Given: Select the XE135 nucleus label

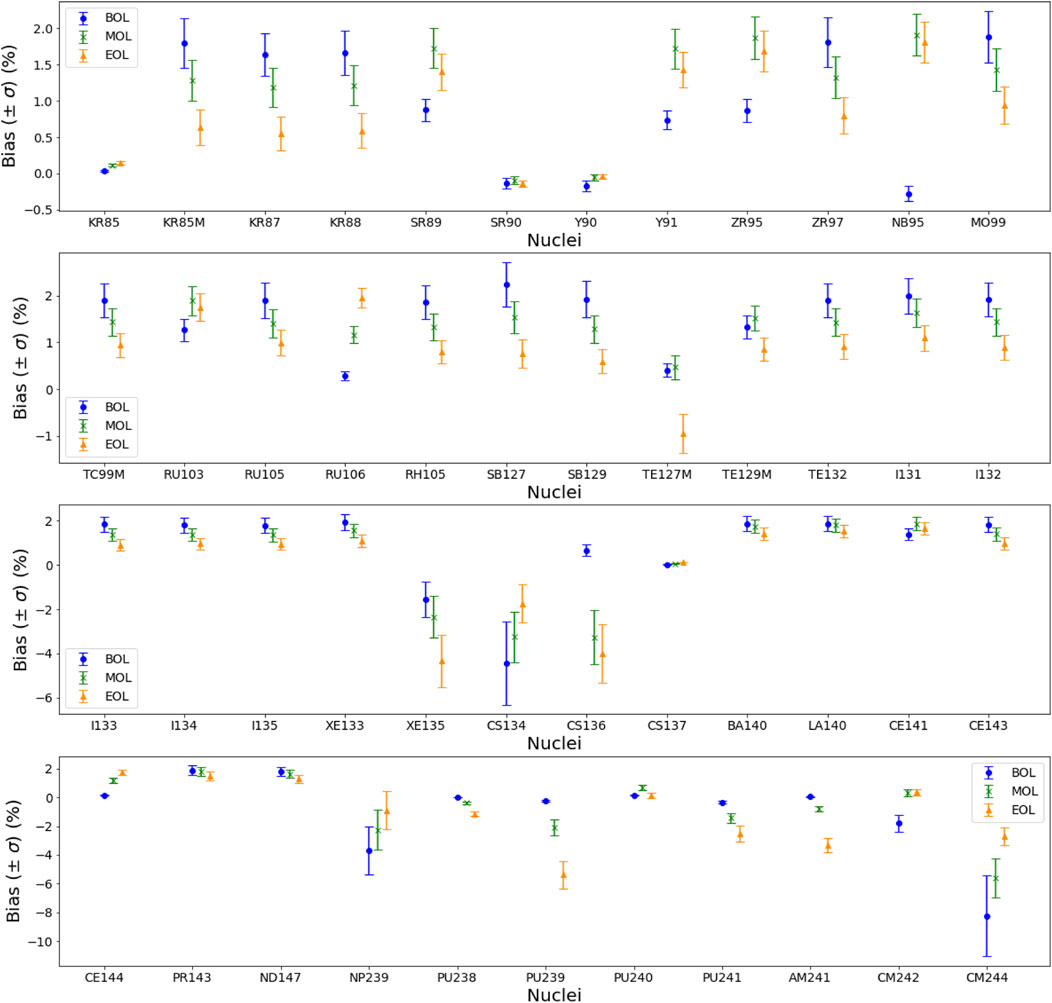Looking at the screenshot, I should click(x=425, y=726).
